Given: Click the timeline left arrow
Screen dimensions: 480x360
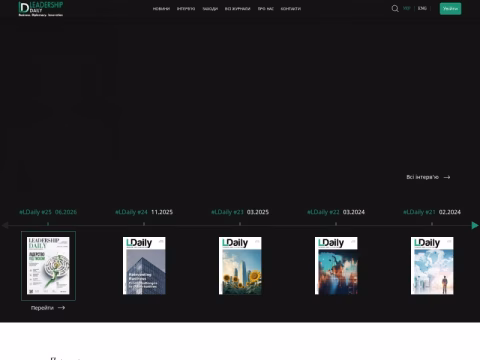Looking at the screenshot, I should coord(5,225).
